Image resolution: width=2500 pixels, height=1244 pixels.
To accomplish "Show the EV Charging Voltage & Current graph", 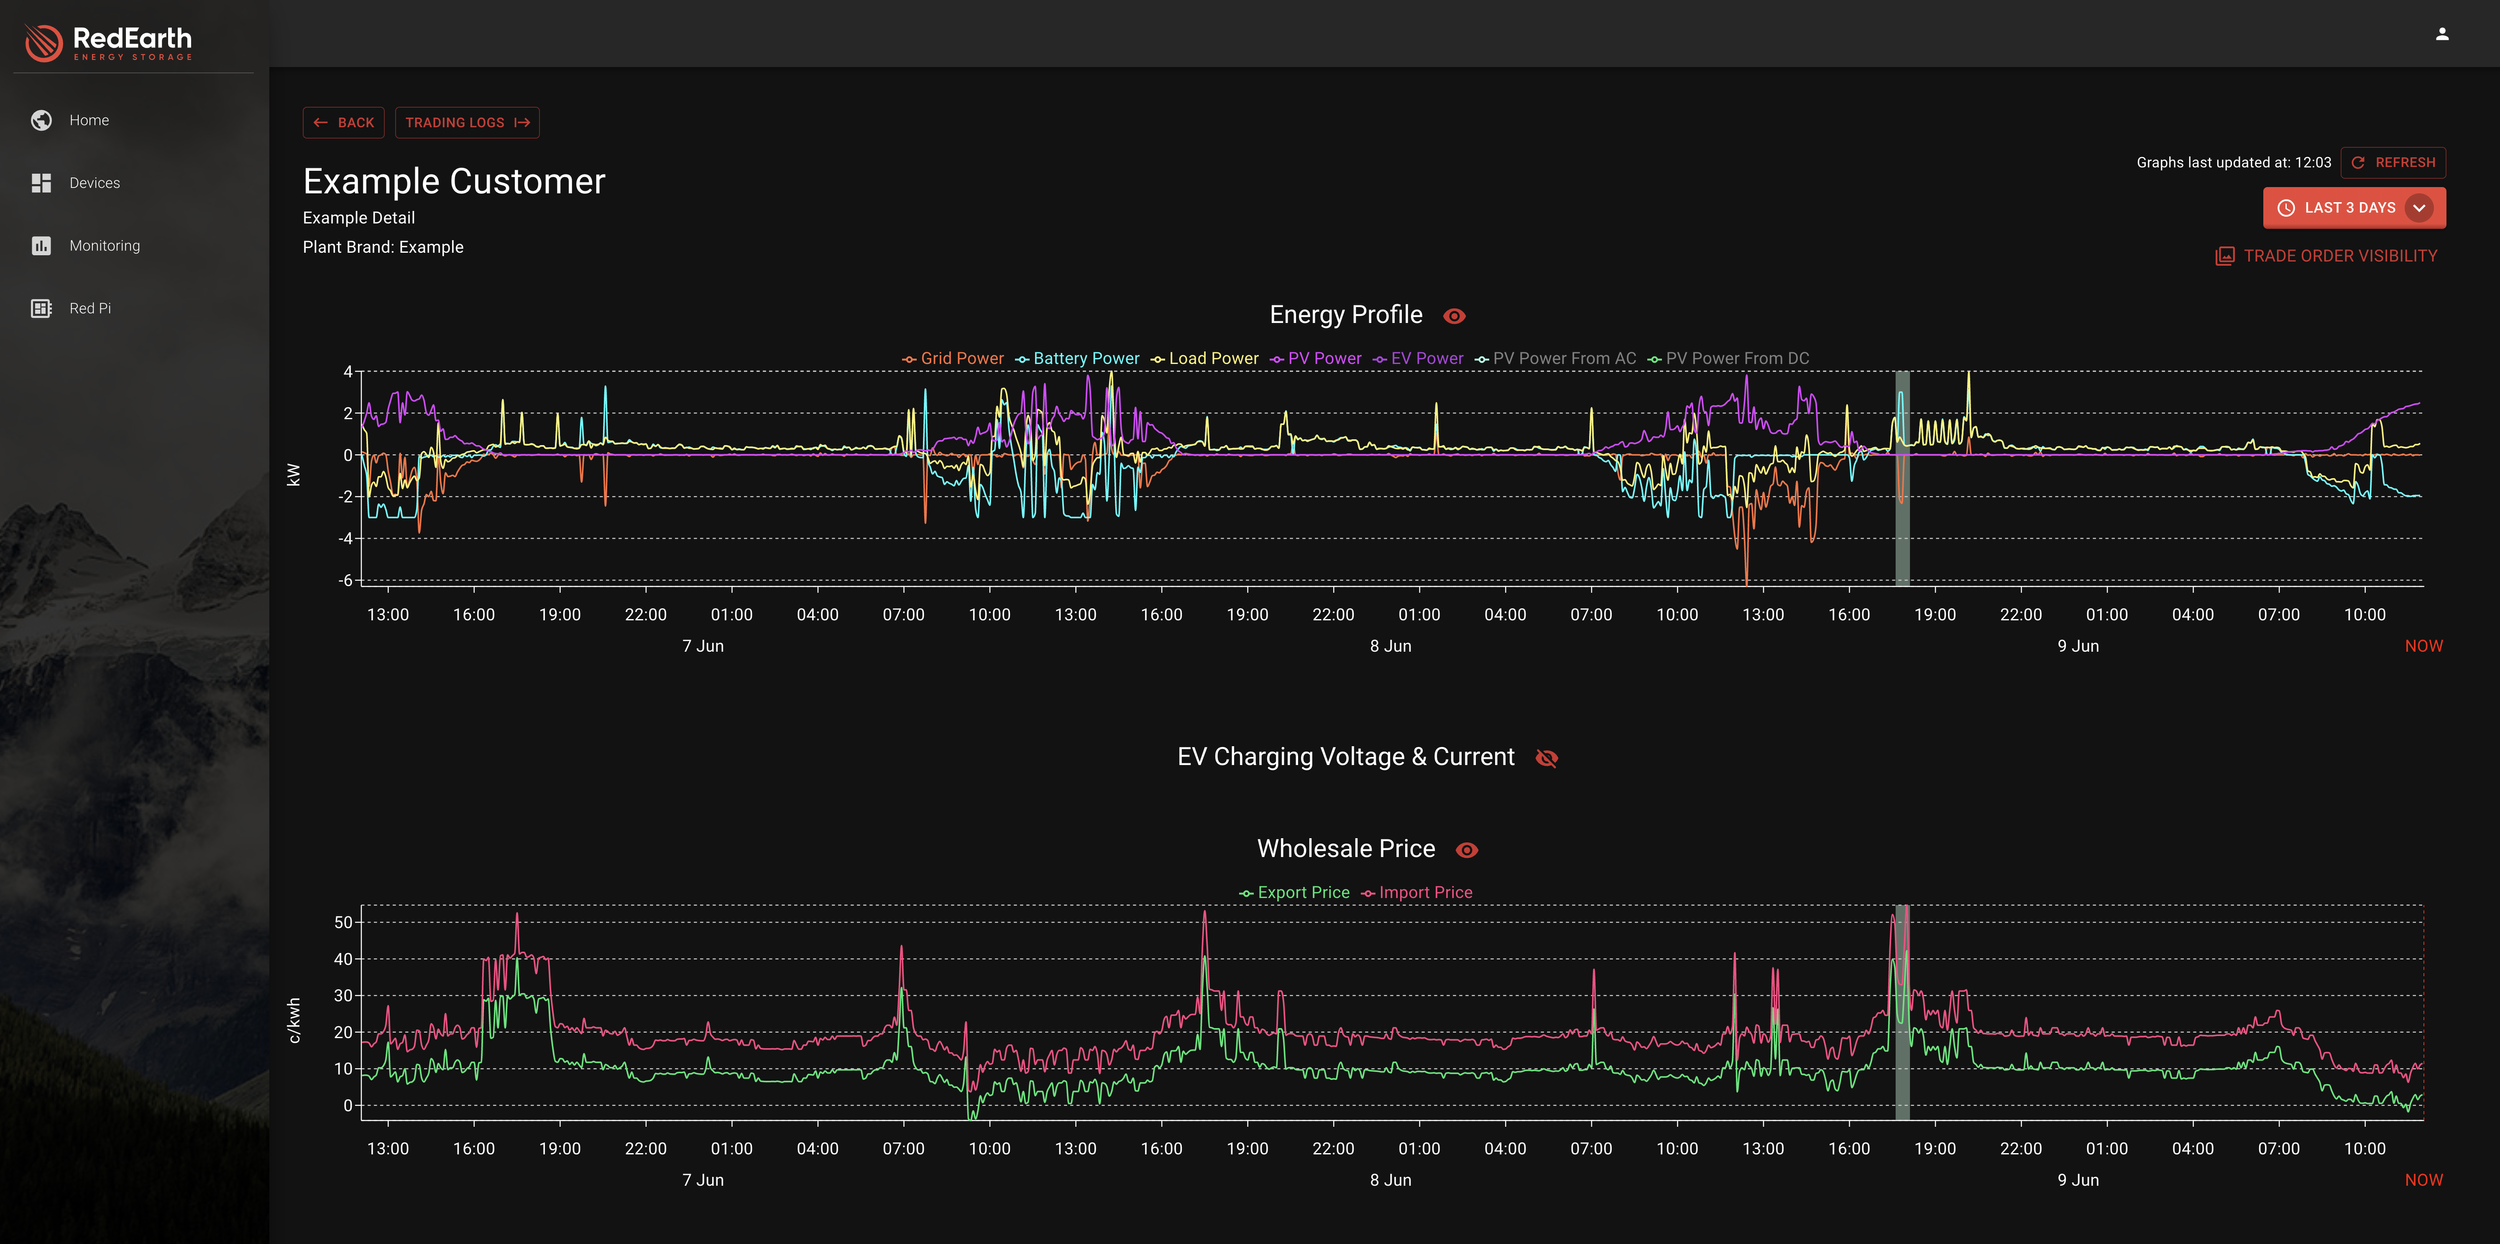I will (1546, 757).
